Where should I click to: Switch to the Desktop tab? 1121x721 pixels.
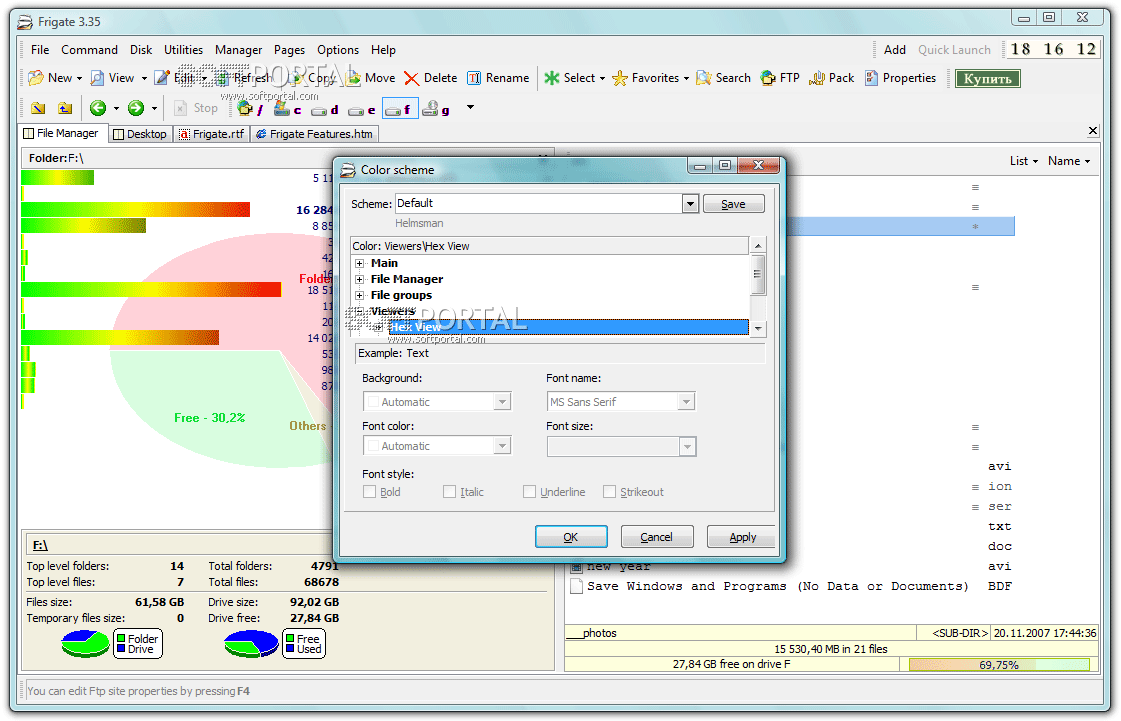point(140,134)
